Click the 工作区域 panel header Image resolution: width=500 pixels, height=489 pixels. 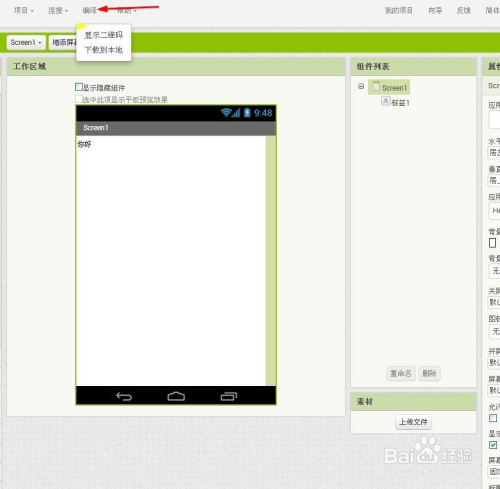tap(176, 67)
